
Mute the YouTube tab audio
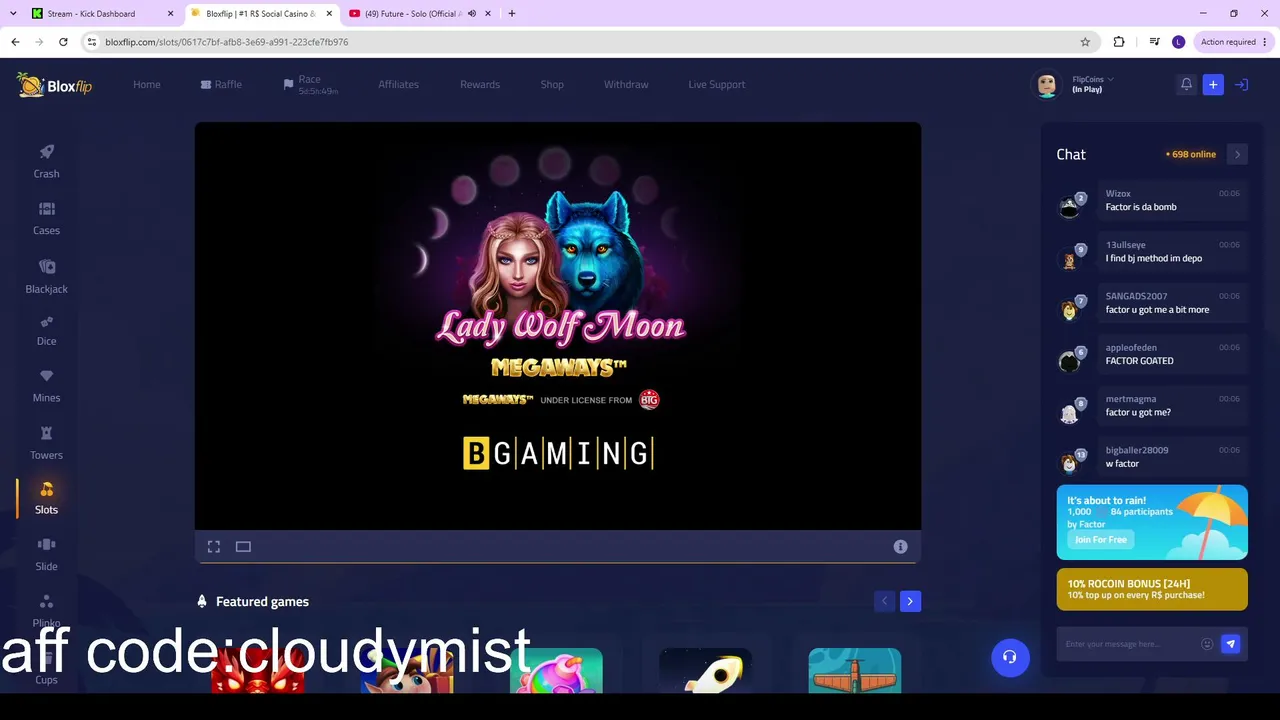(x=471, y=14)
